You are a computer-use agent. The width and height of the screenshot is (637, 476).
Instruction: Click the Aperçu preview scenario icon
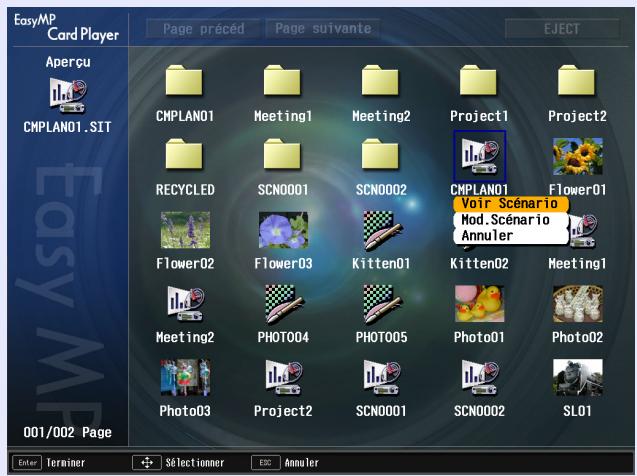pyautogui.click(x=68, y=95)
